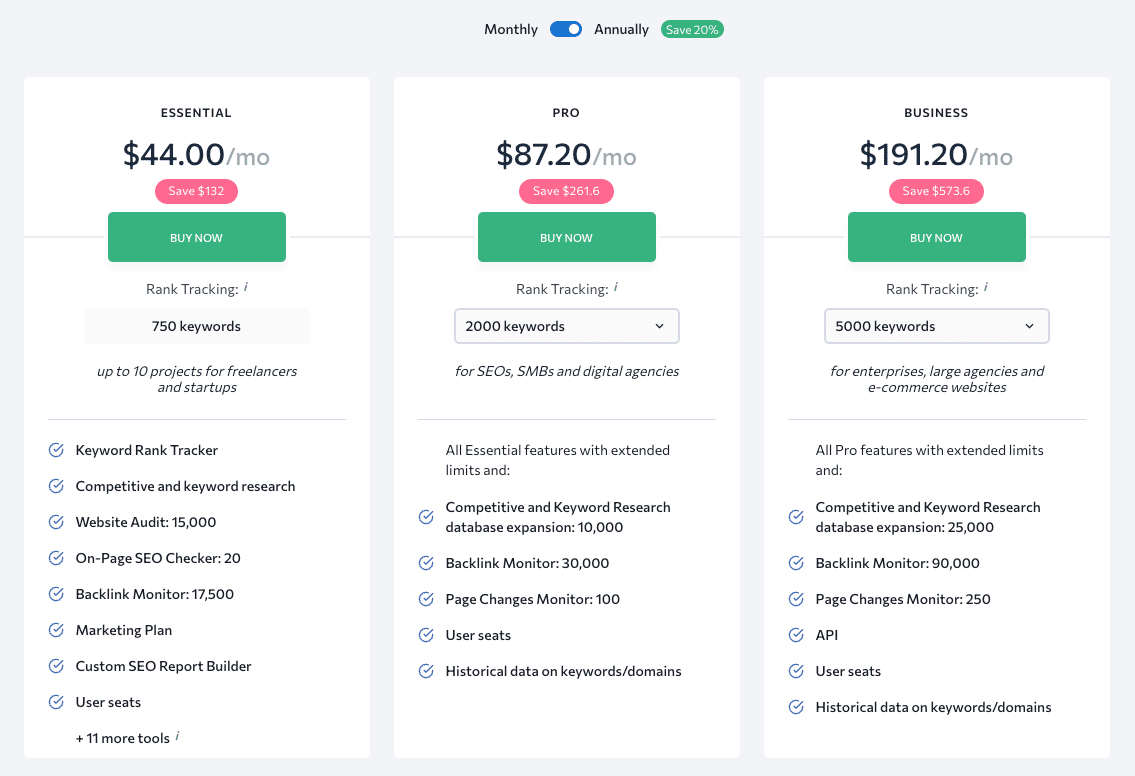Screen dimensions: 1135x776
Task: Click Pro Rank Tracking info icon
Action: [615, 287]
